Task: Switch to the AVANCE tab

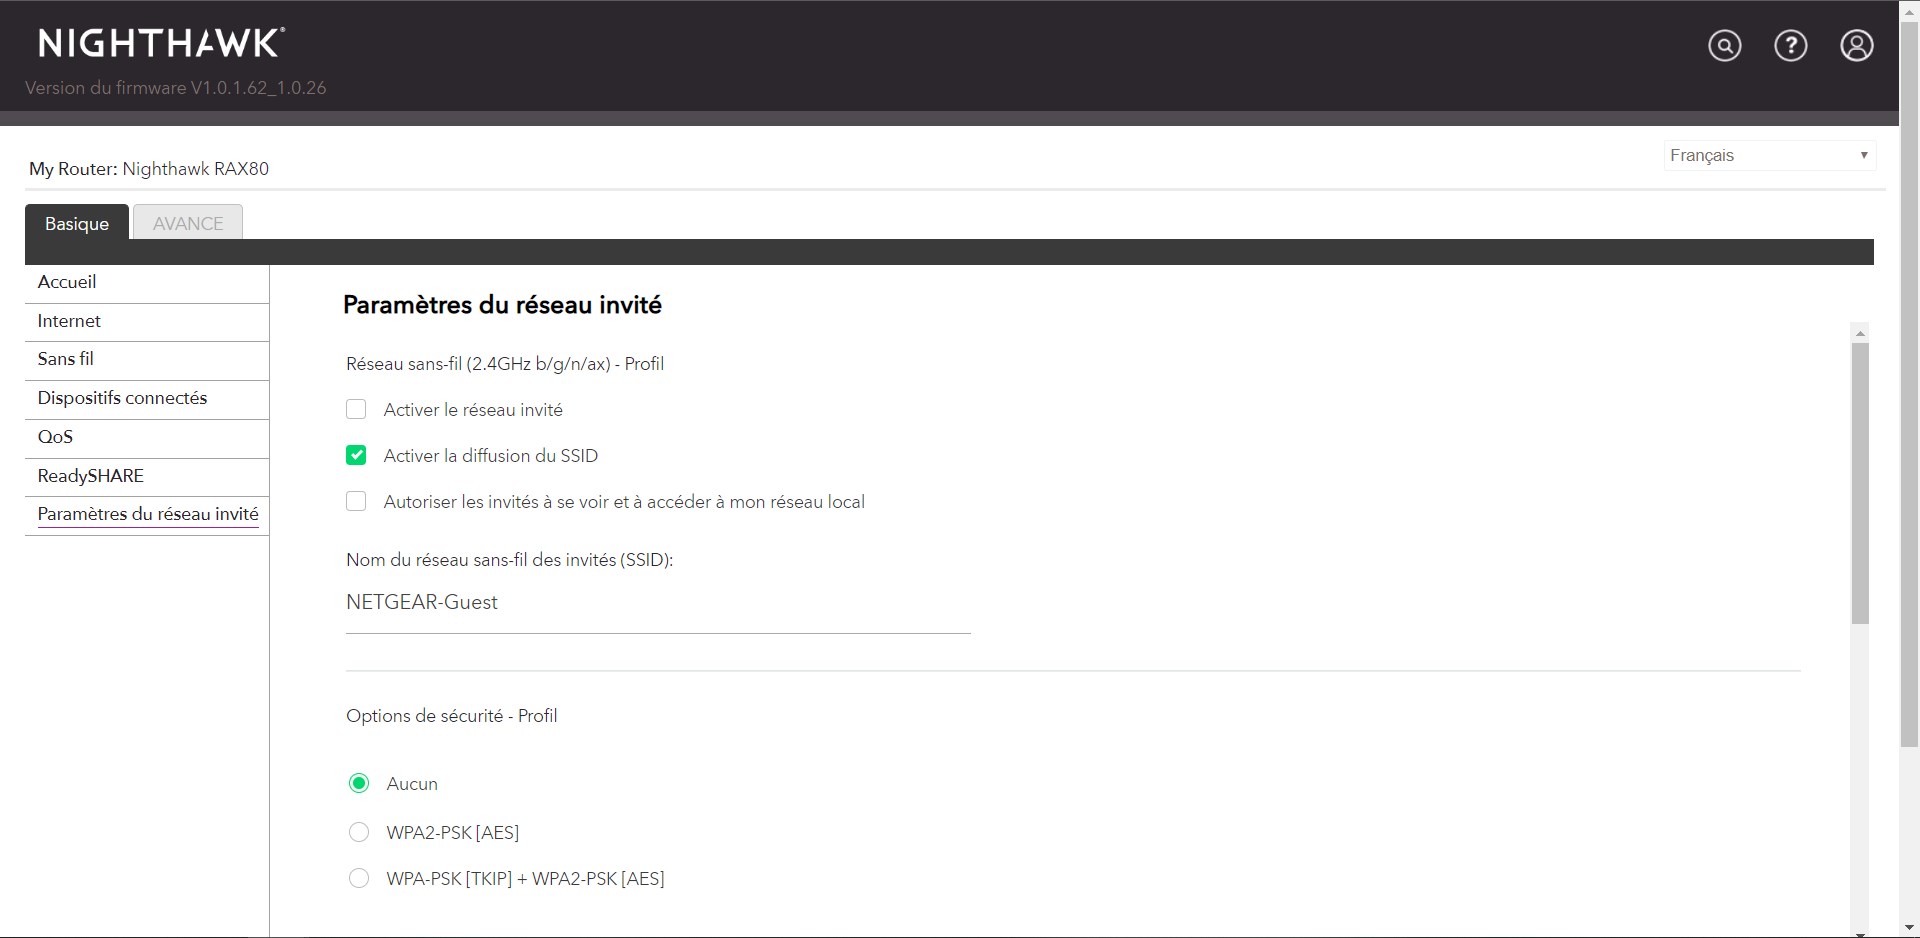Action: pos(188,223)
